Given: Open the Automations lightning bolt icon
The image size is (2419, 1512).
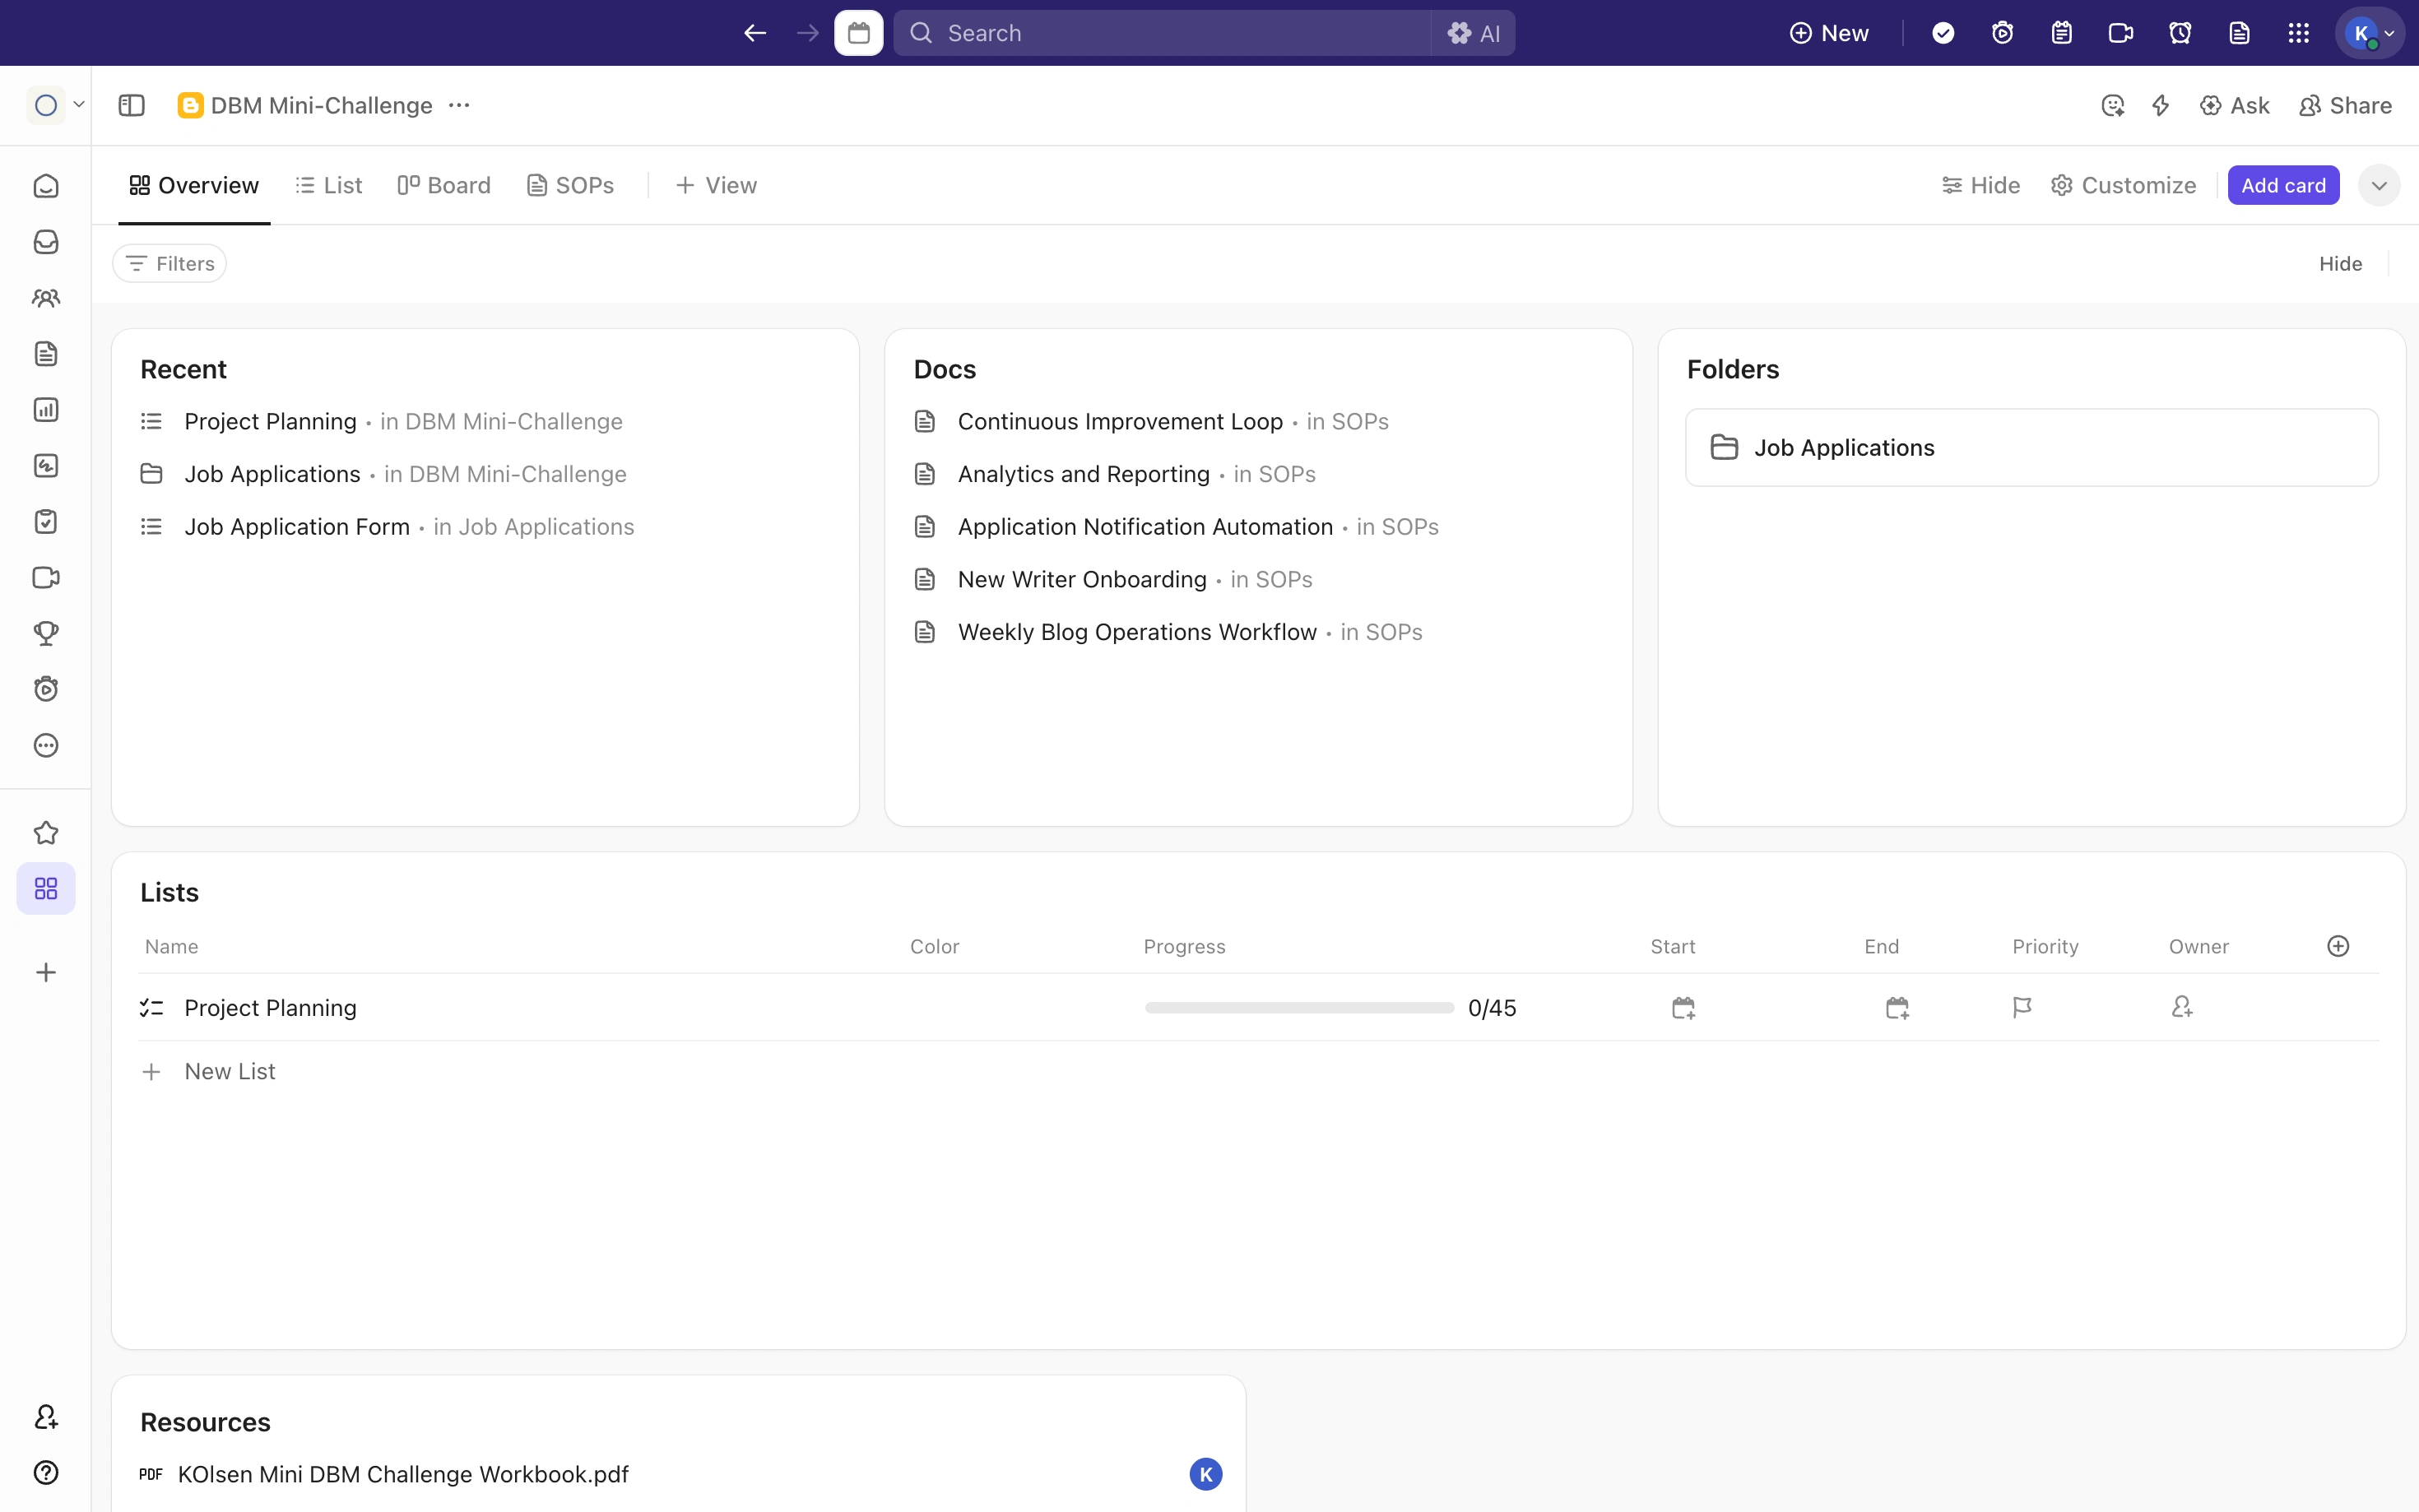Looking at the screenshot, I should pyautogui.click(x=2160, y=105).
